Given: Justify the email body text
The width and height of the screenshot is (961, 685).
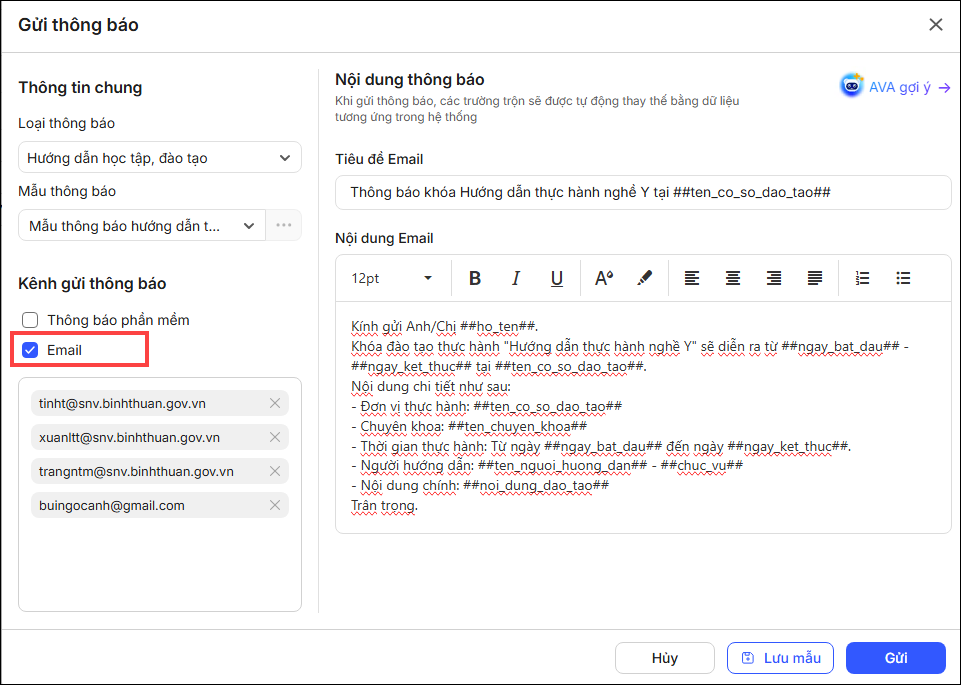Looking at the screenshot, I should [x=815, y=279].
